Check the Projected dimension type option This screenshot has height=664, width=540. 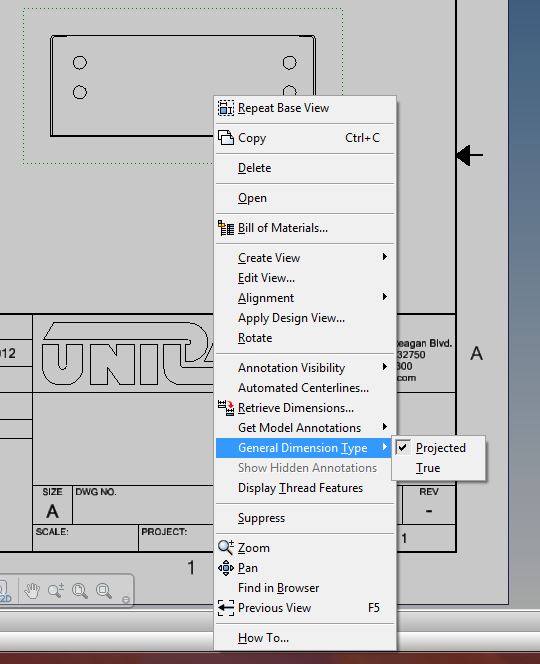439,448
